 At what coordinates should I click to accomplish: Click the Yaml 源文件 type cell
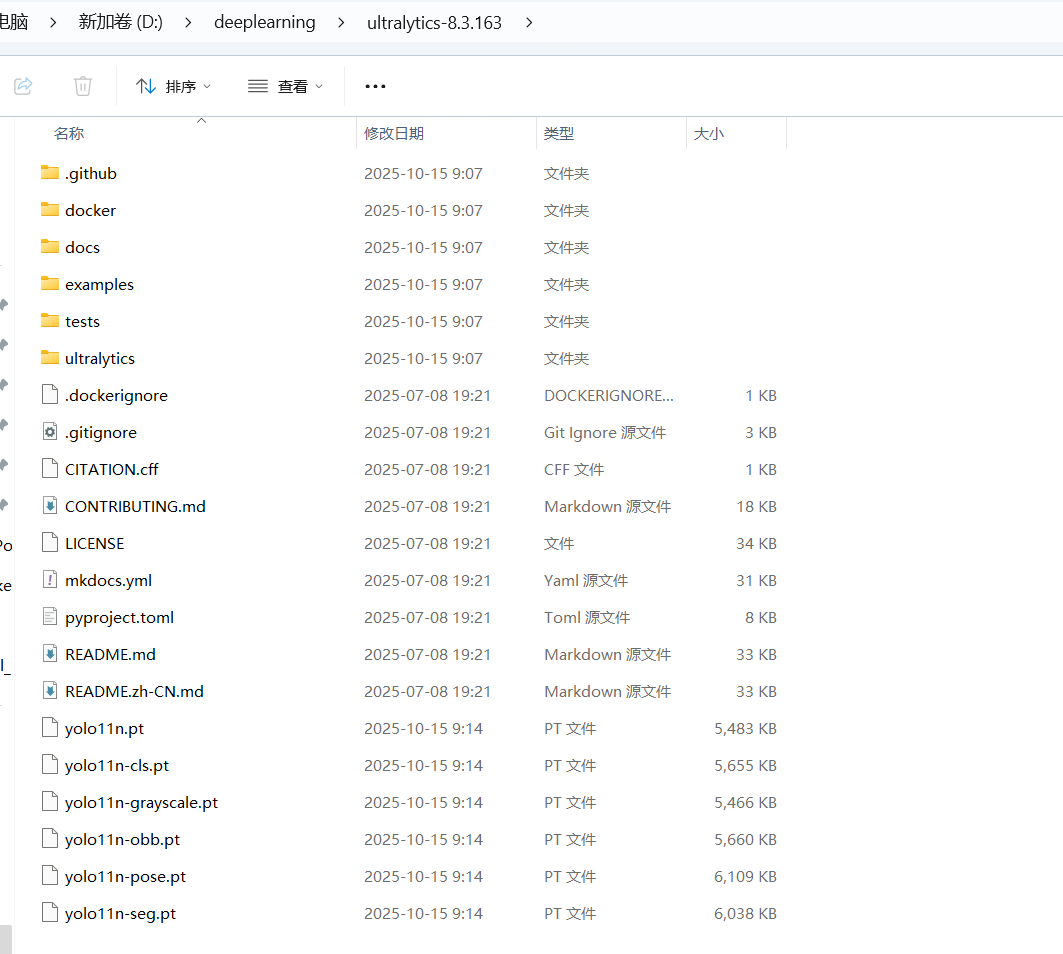(586, 580)
